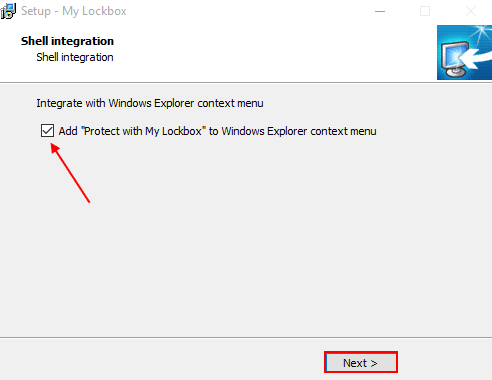Click the sparkle starburst in the wizard graphic
The height and width of the screenshot is (380, 492).
[481, 33]
